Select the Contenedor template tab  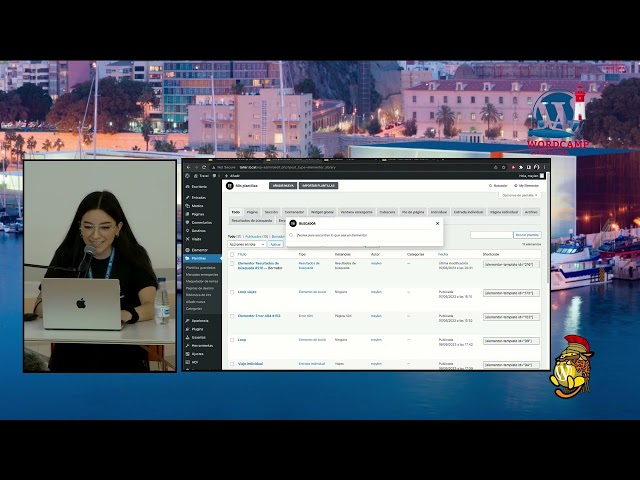point(294,212)
